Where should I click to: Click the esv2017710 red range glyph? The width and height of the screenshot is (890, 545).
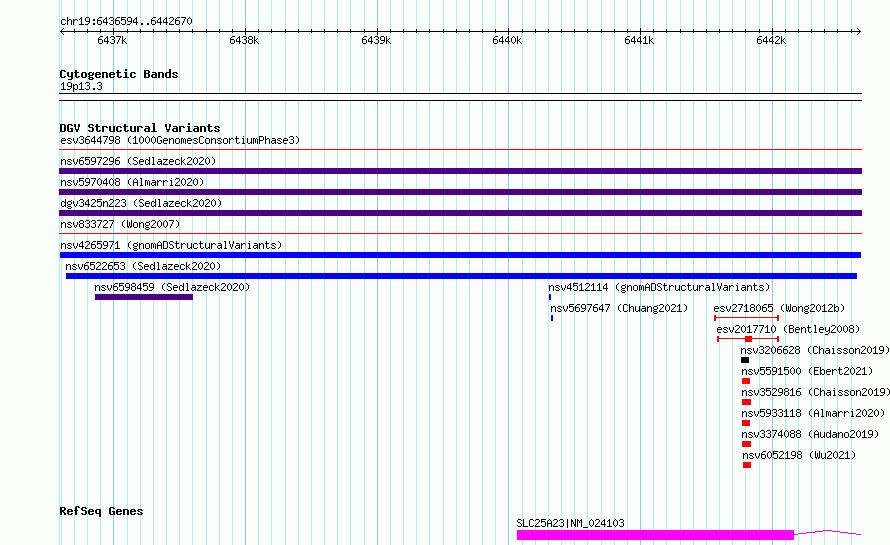click(748, 339)
